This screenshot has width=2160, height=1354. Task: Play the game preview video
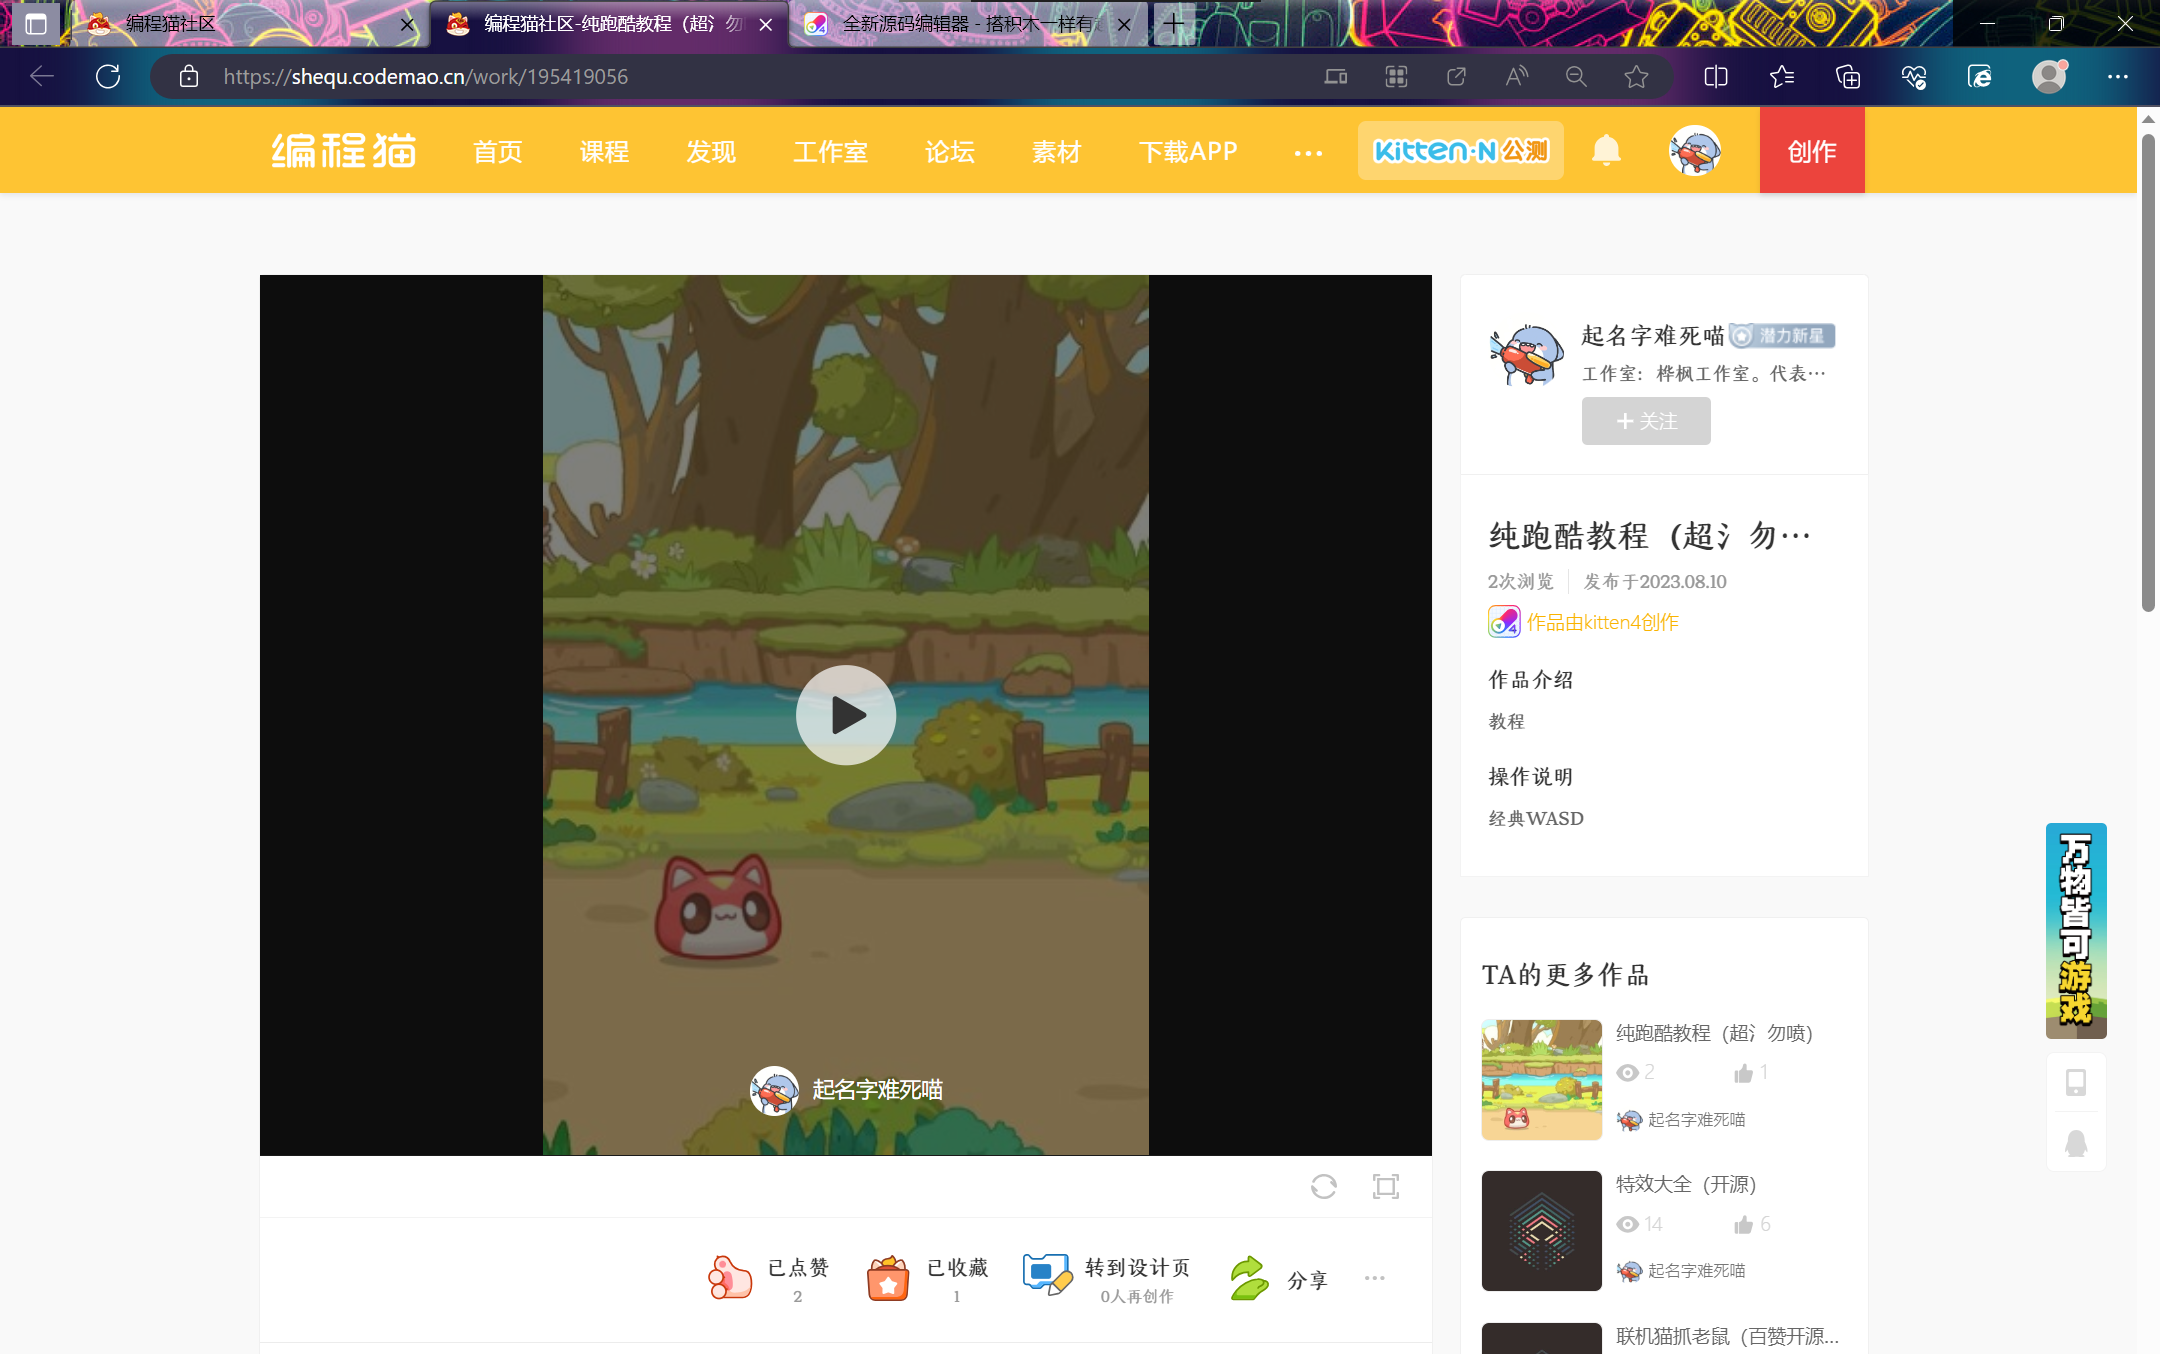(846, 715)
